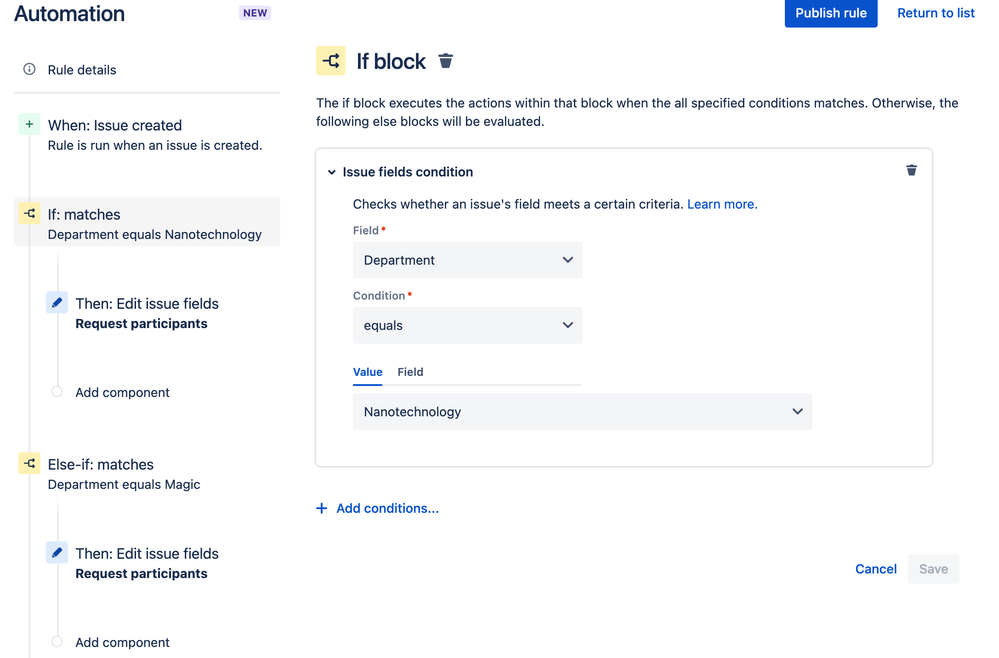The image size is (999, 658).
Task: Add component under Nanotechnology branch
Action: pyautogui.click(x=122, y=392)
